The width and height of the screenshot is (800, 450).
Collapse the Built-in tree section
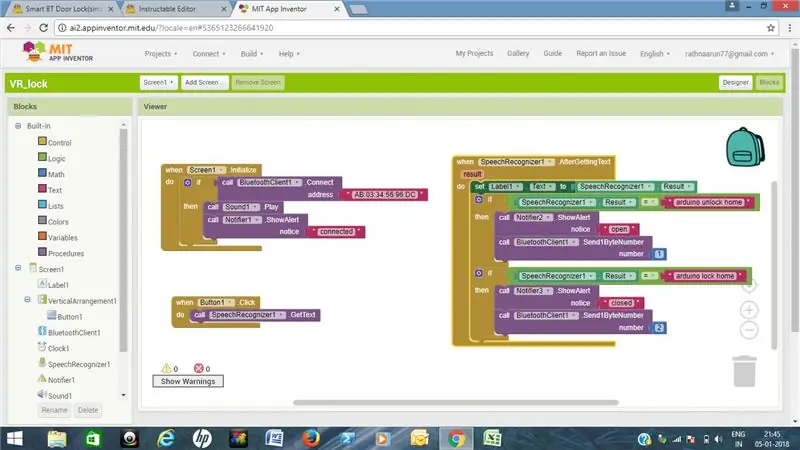(x=18, y=126)
